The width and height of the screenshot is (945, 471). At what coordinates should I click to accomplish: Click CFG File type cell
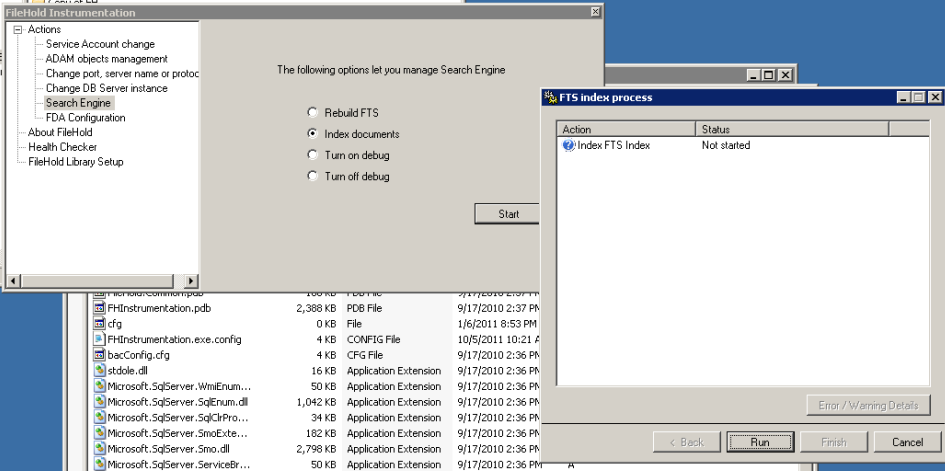[x=367, y=355]
